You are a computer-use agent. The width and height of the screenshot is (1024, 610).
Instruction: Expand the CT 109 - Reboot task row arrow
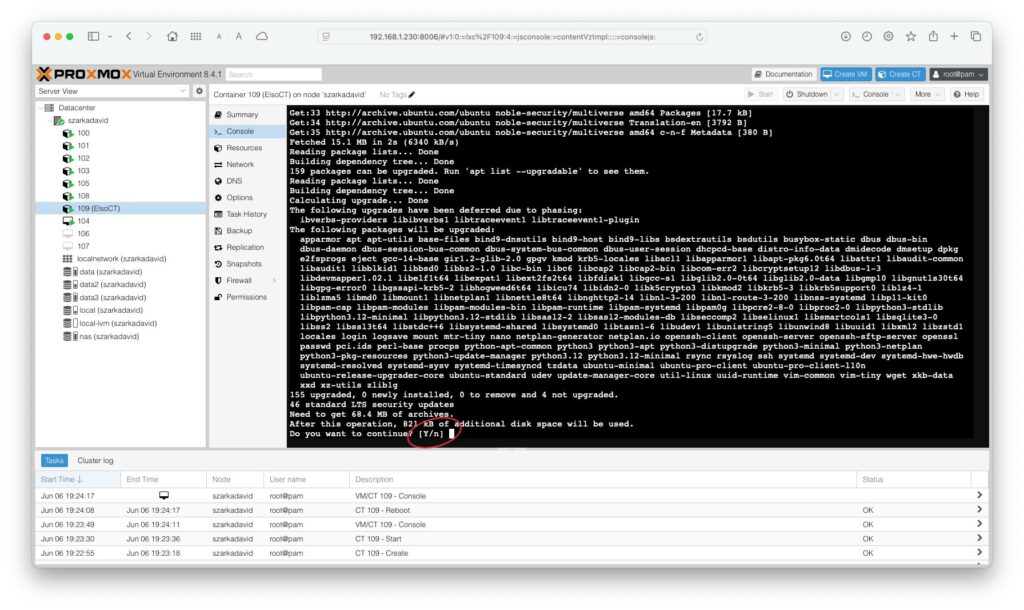[x=979, y=509]
